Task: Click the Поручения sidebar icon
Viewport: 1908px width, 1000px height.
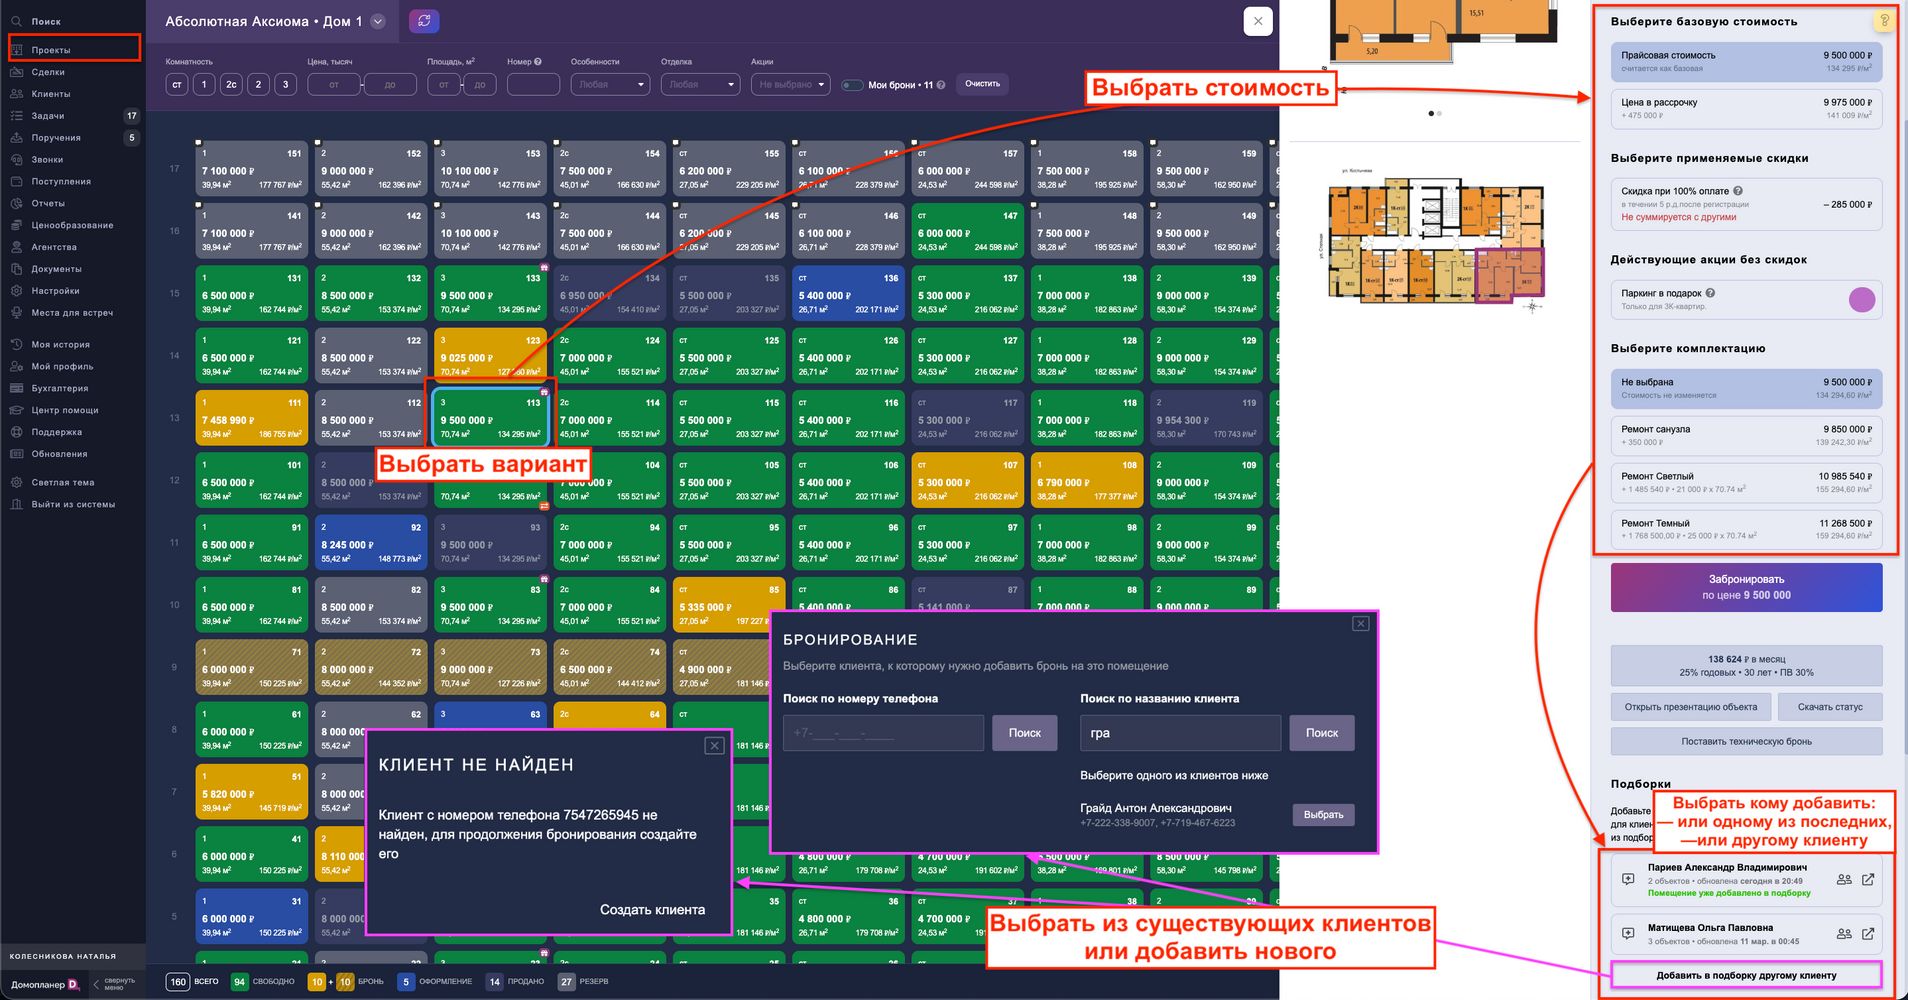Action: [17, 138]
